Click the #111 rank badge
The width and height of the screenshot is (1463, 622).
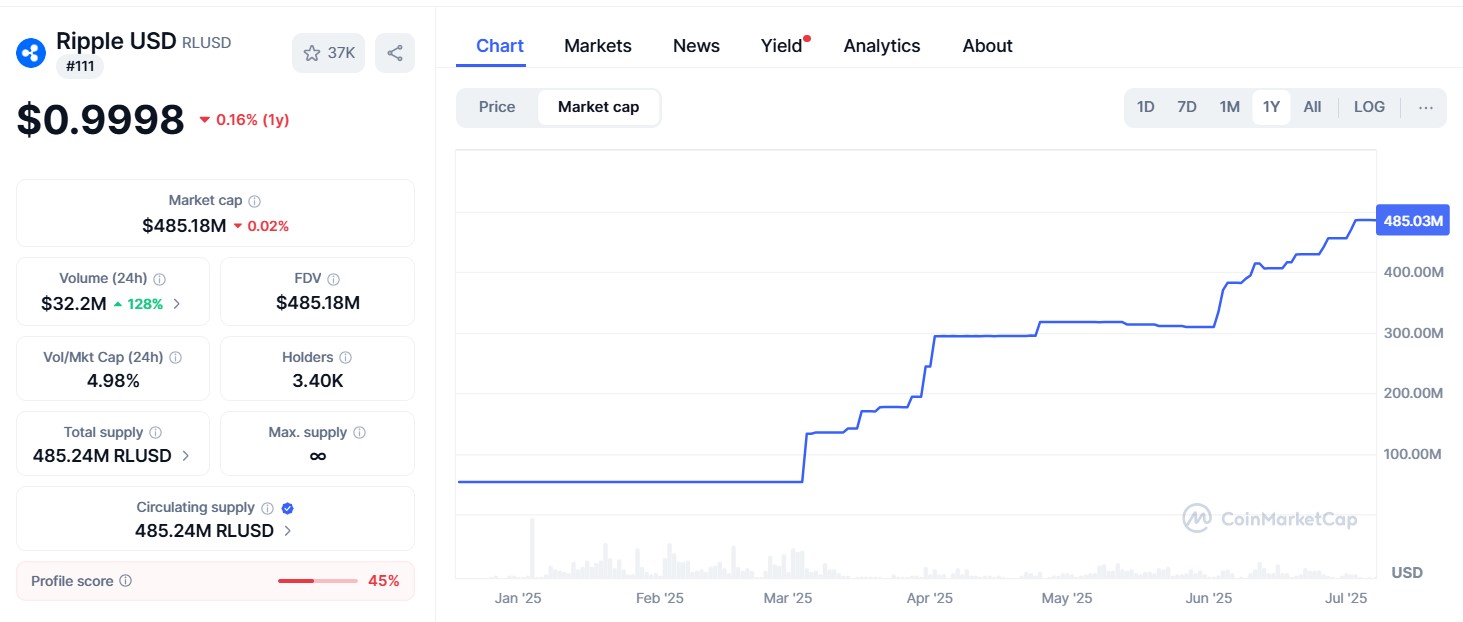coord(80,66)
